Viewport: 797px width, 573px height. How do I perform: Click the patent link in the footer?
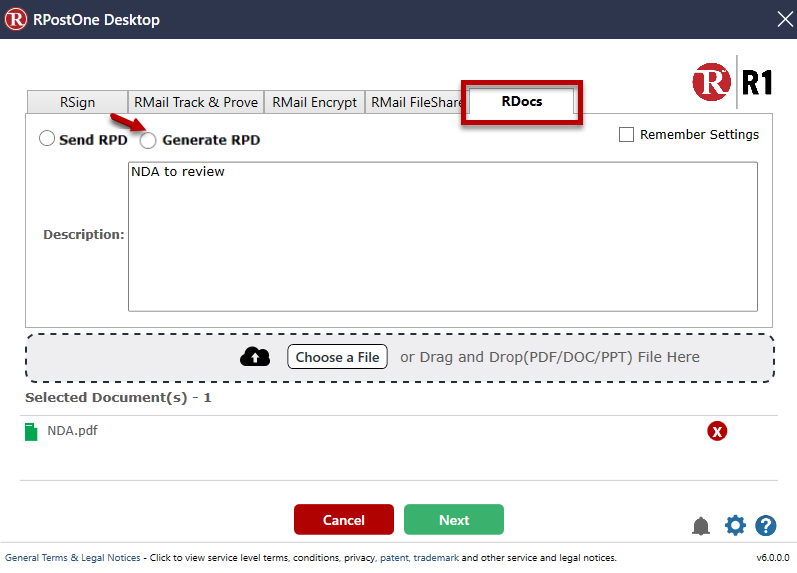tap(394, 558)
